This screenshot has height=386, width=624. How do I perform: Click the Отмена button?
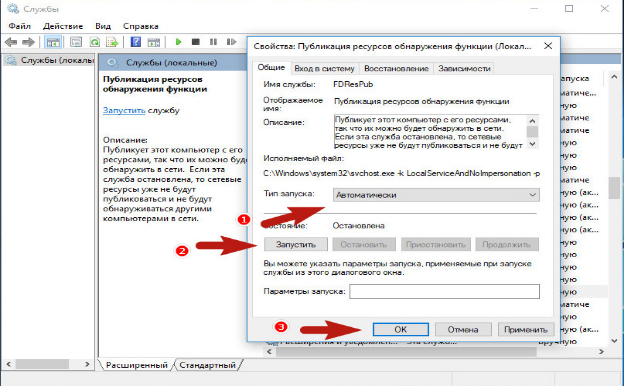coord(463,329)
